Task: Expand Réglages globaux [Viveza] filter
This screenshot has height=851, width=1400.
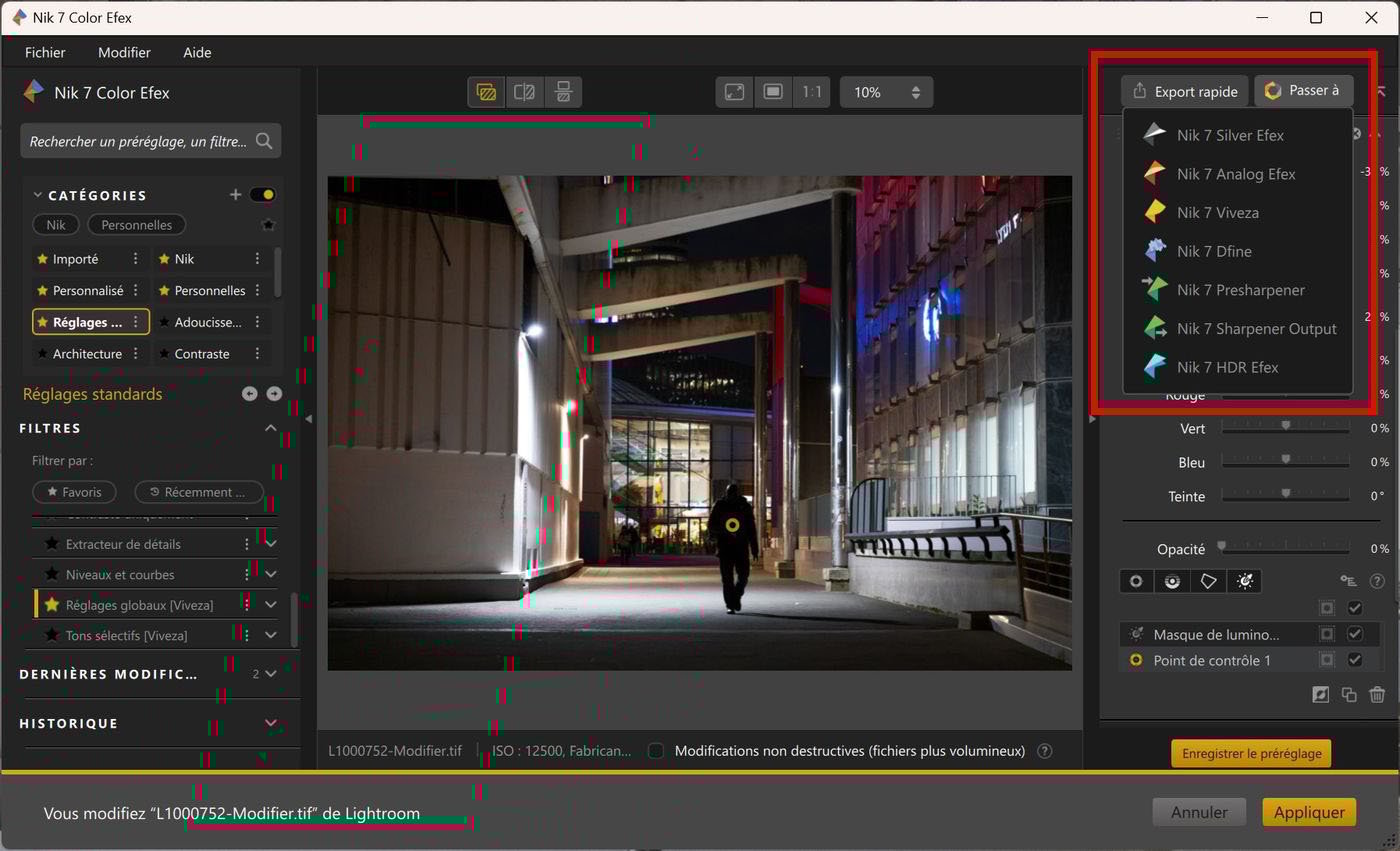Action: (270, 605)
